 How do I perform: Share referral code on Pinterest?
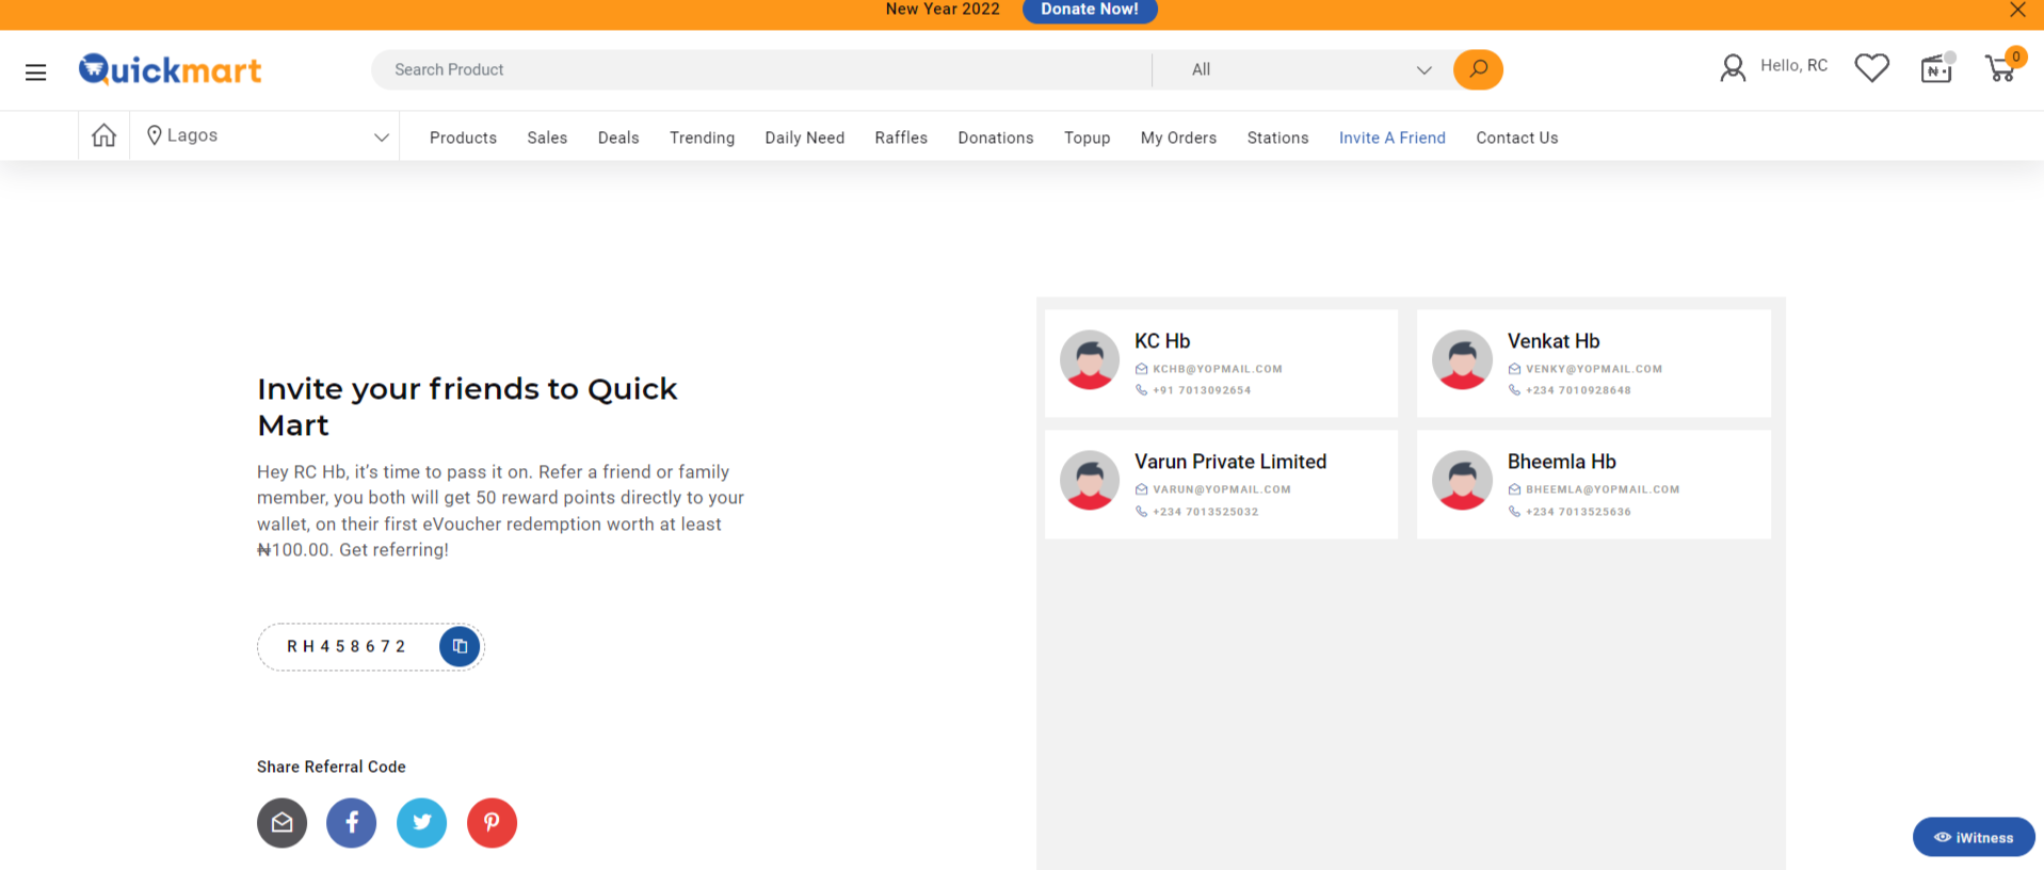[492, 823]
